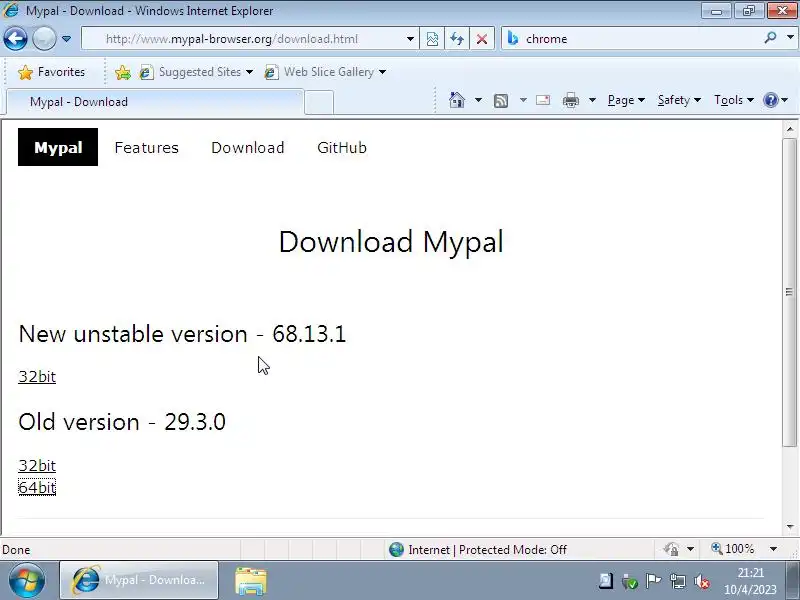The width and height of the screenshot is (800, 600).
Task: Open the Tools menu
Action: 734,100
